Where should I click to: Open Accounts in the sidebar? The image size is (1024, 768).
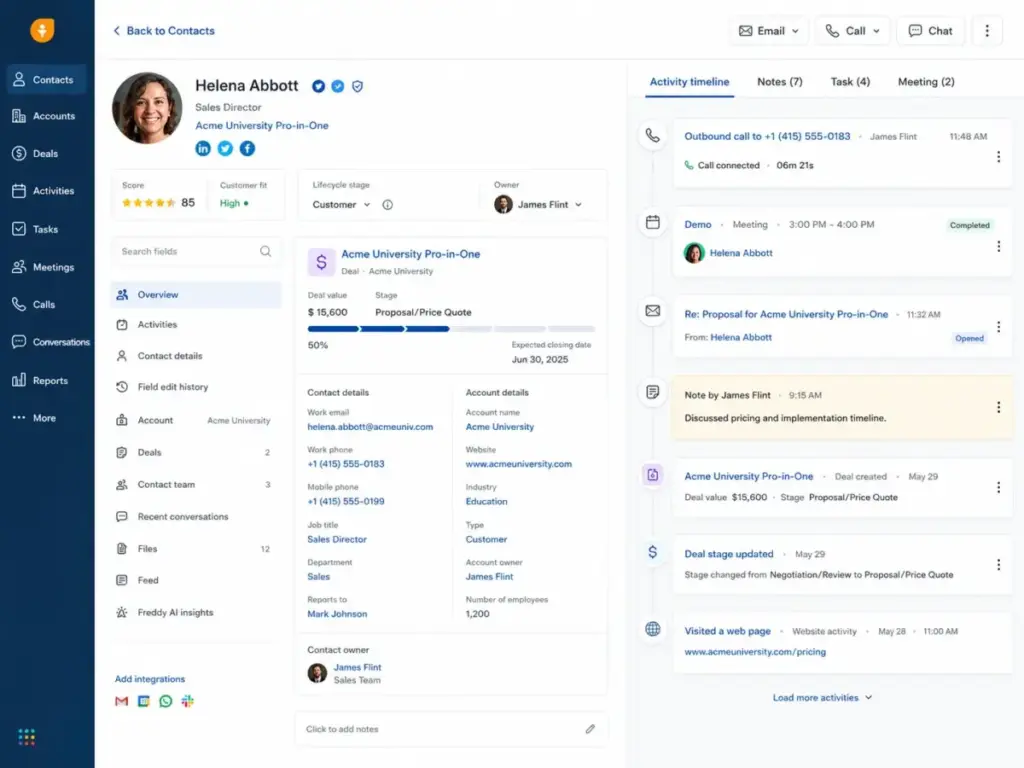[46, 116]
